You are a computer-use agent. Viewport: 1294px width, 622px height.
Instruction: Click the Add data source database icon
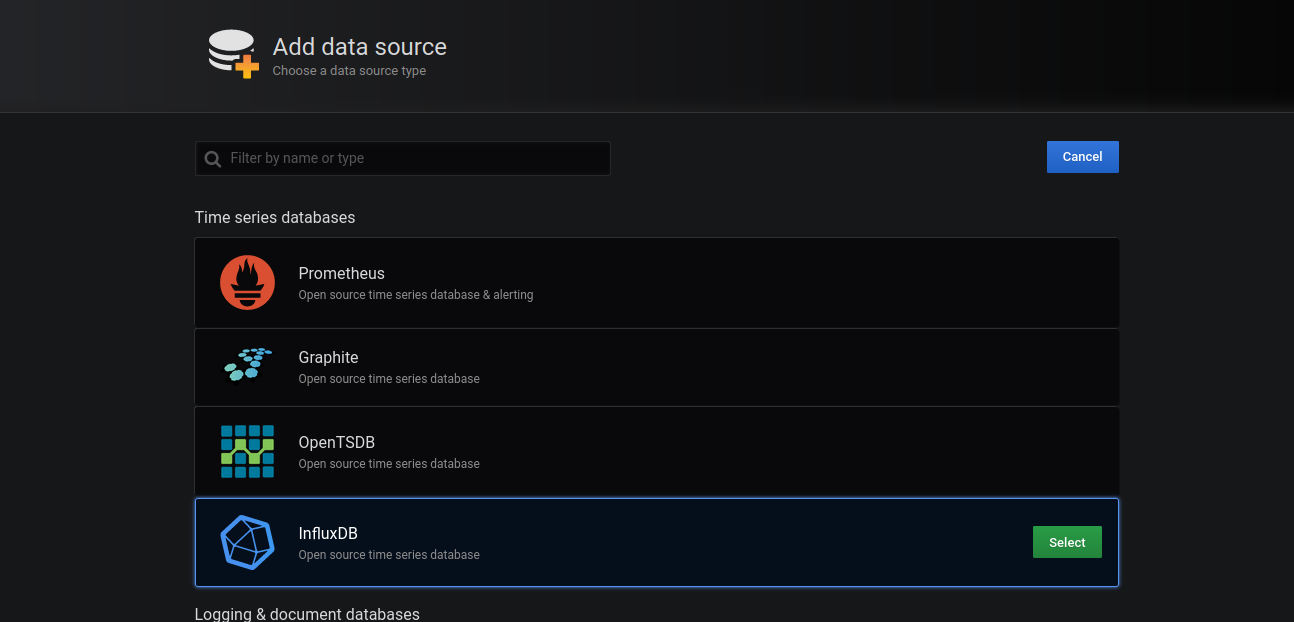coord(234,54)
